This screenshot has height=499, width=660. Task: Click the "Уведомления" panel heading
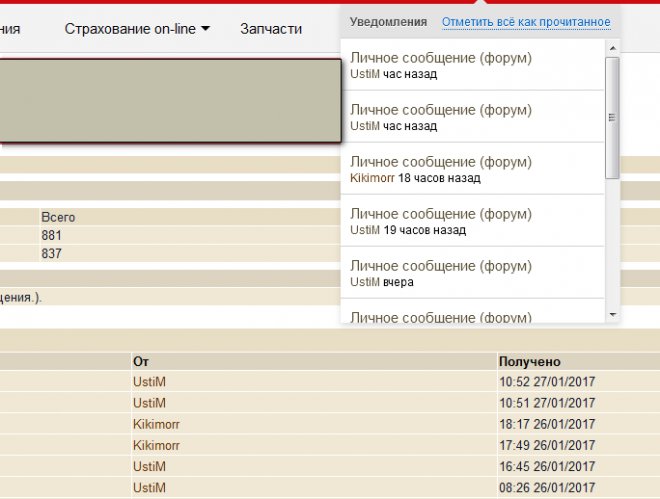coord(388,21)
